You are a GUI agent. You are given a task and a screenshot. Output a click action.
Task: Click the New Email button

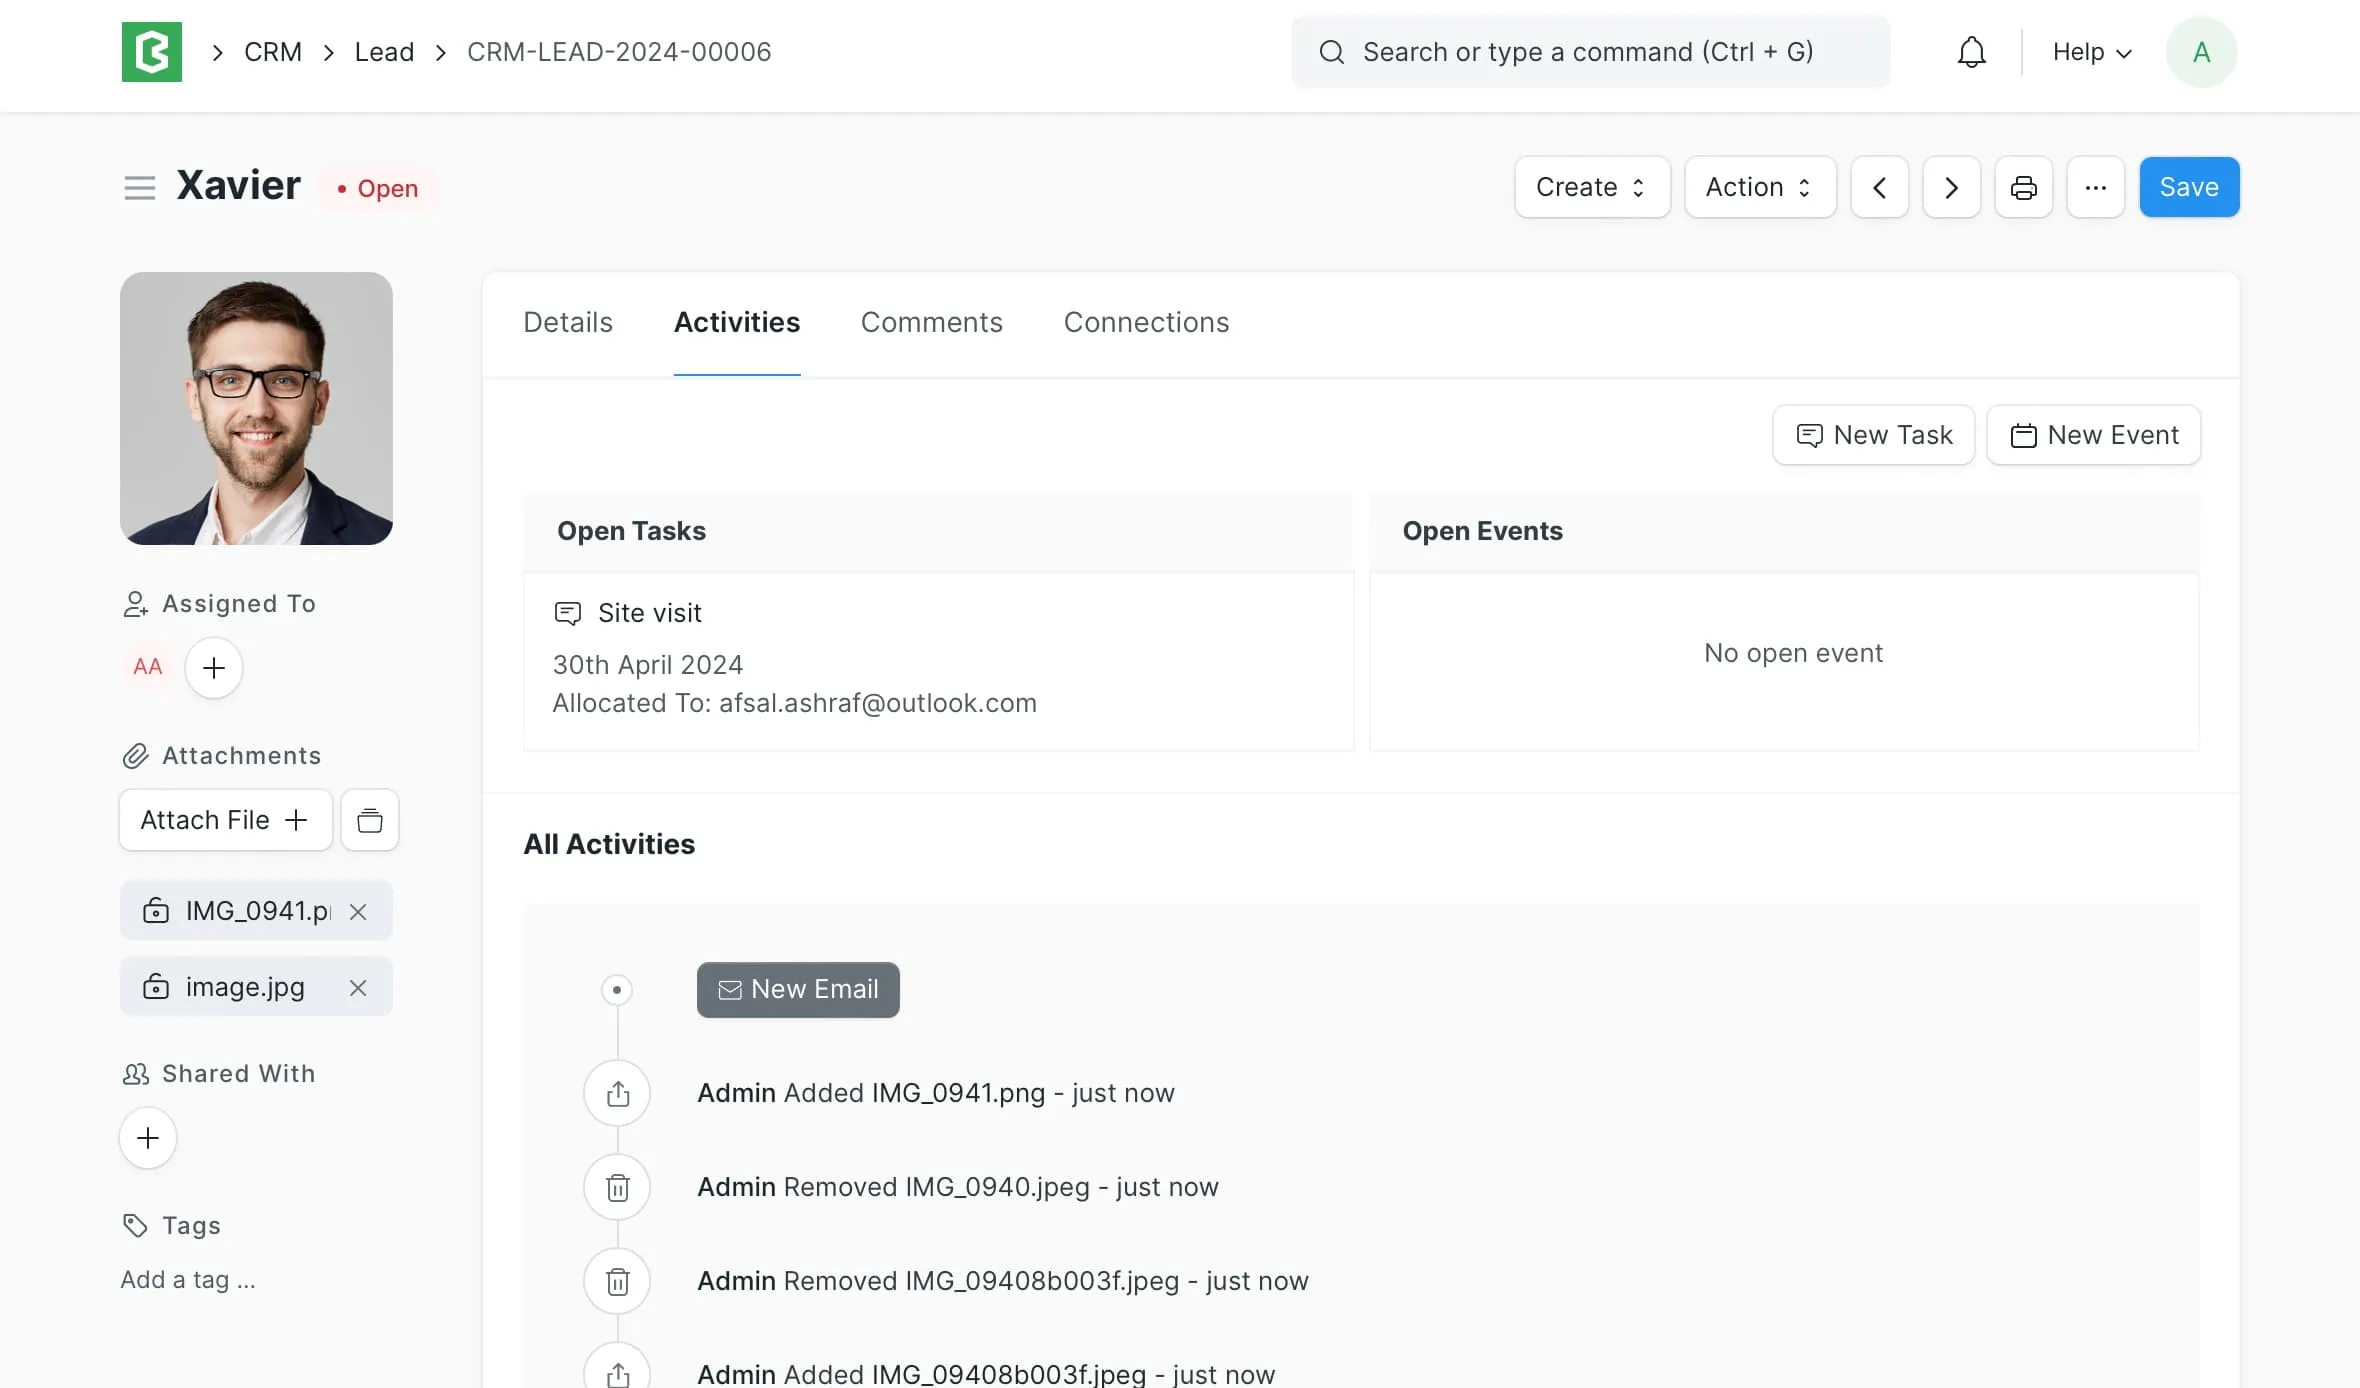click(x=797, y=989)
